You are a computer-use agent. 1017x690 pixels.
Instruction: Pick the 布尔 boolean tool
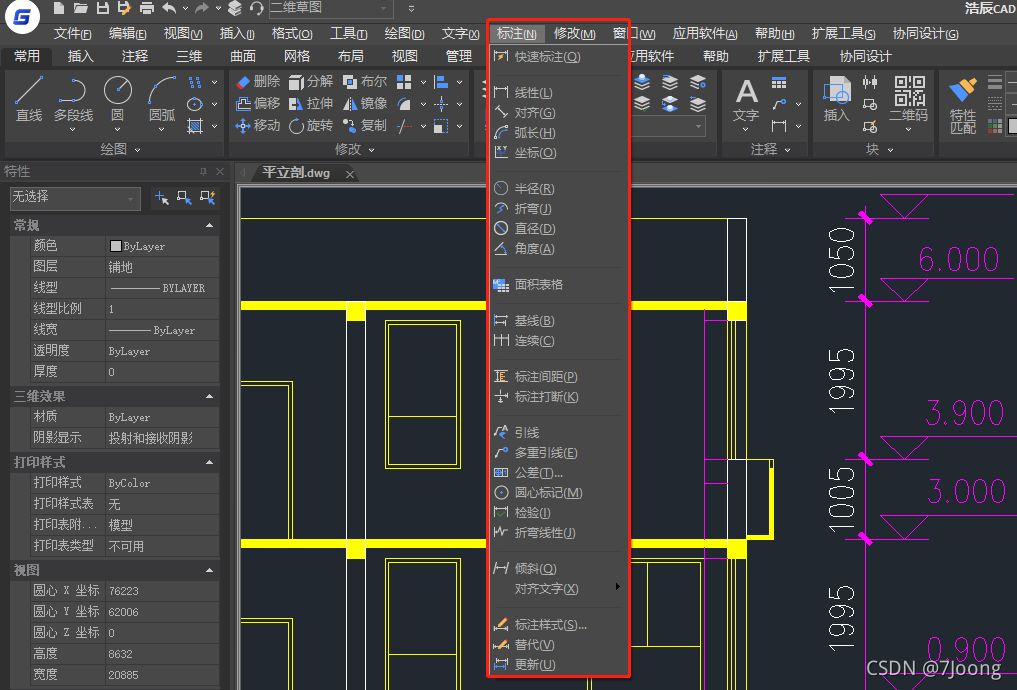tap(365, 82)
